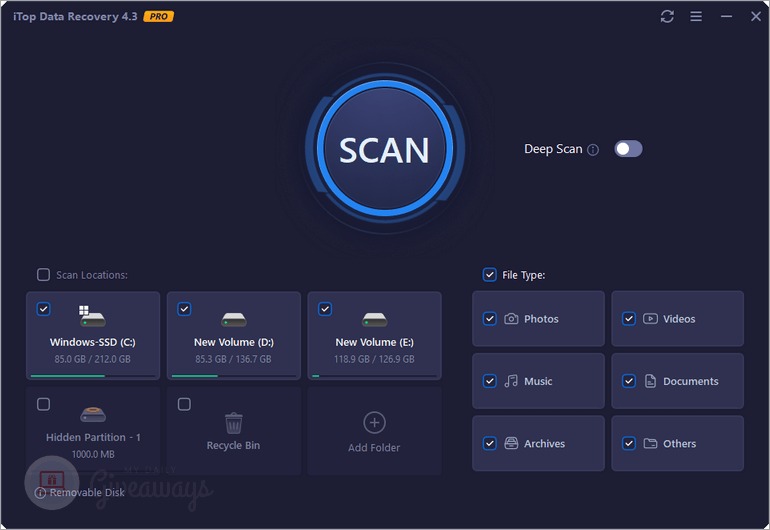Click the Others label
This screenshot has height=530, width=770.
tap(679, 444)
